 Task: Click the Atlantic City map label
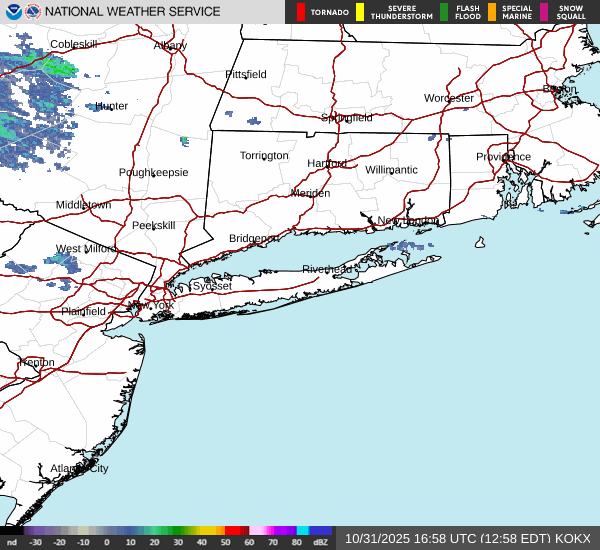[79, 468]
